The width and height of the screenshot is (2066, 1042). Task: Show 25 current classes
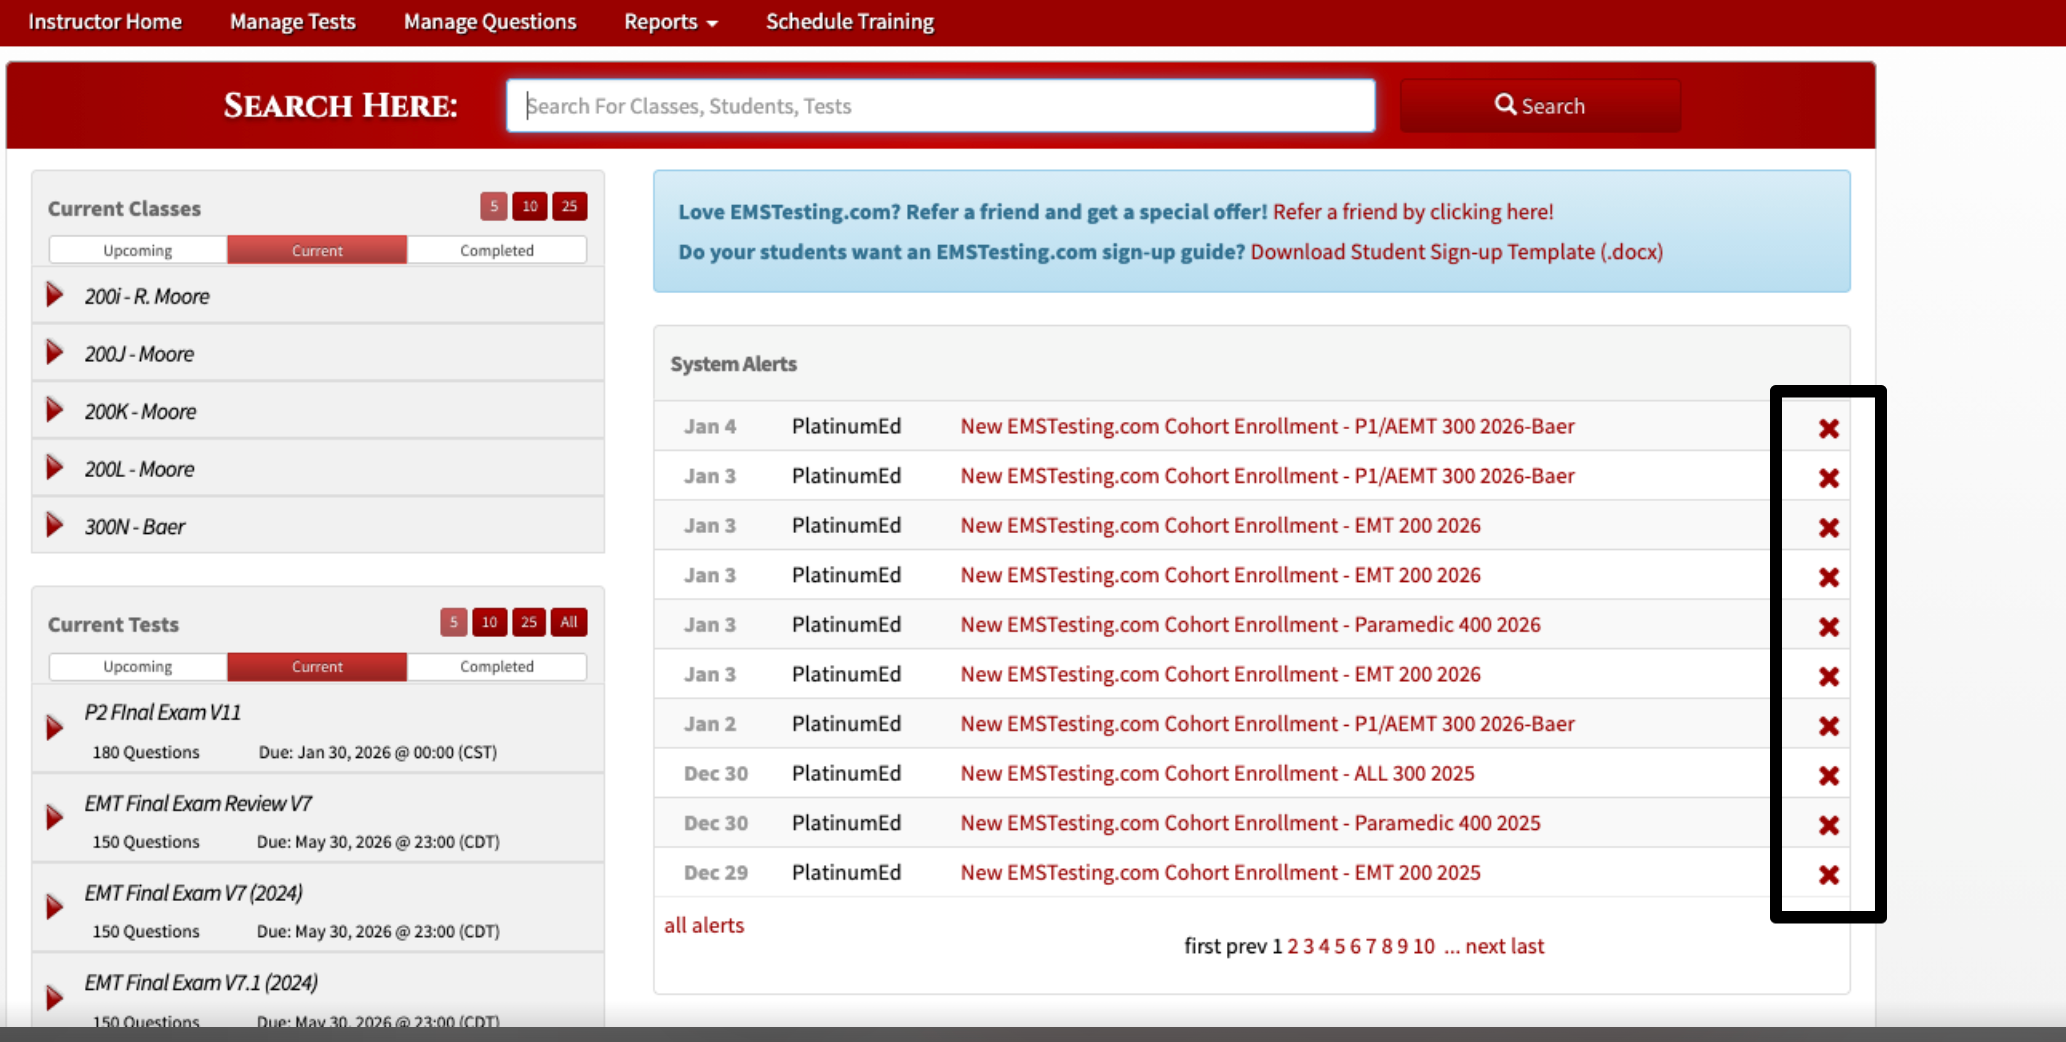click(x=569, y=206)
